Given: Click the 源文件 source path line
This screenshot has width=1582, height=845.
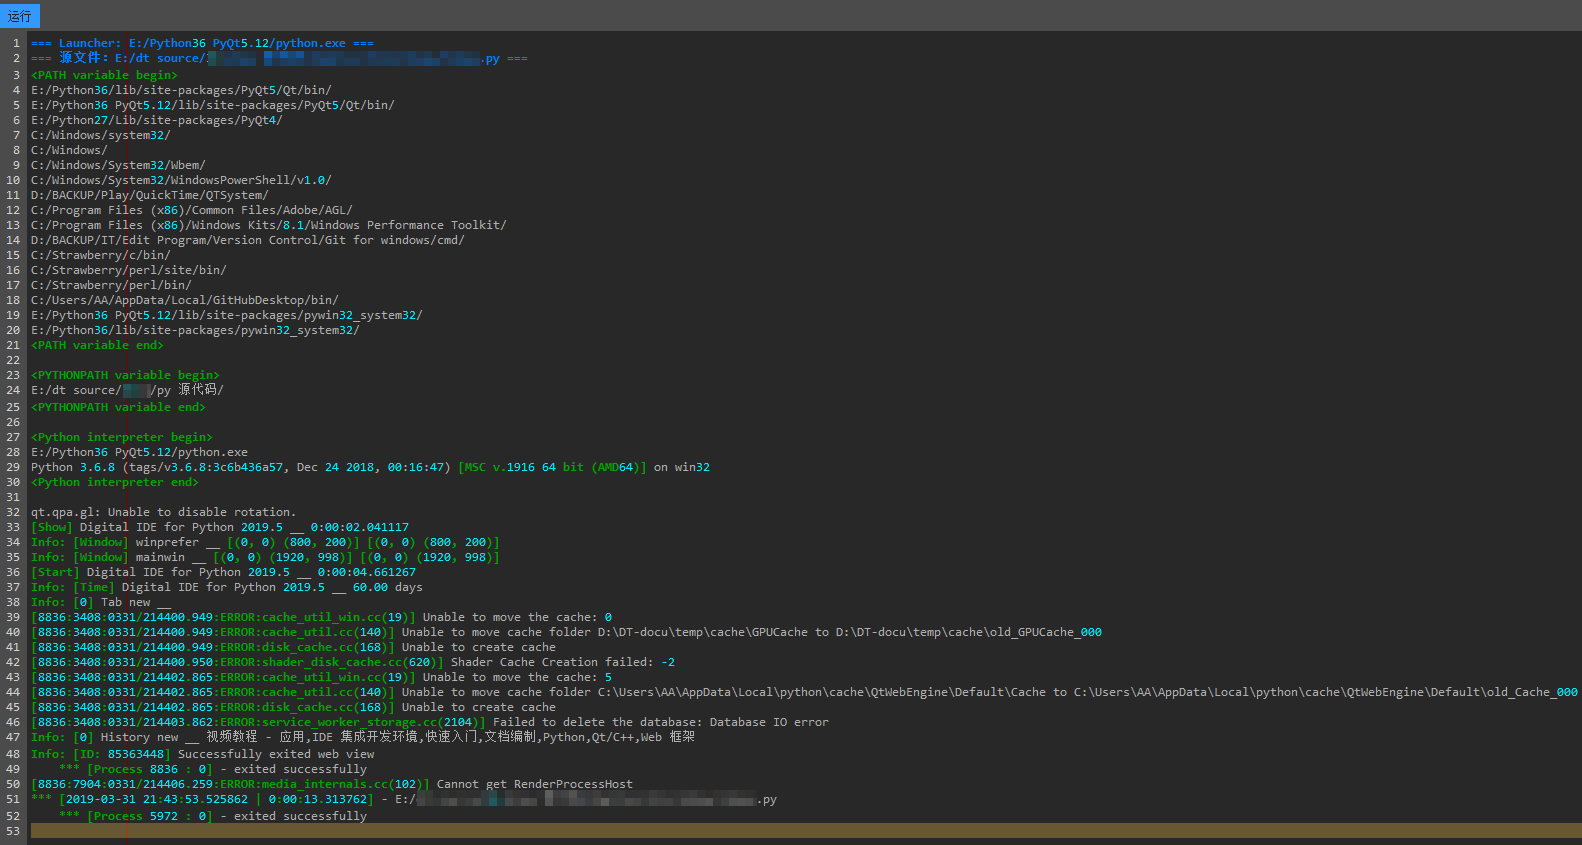Looking at the screenshot, I should click(x=279, y=58).
